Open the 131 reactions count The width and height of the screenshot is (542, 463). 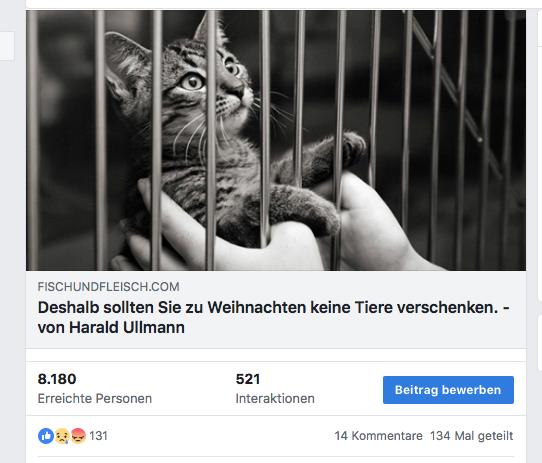[x=99, y=436]
